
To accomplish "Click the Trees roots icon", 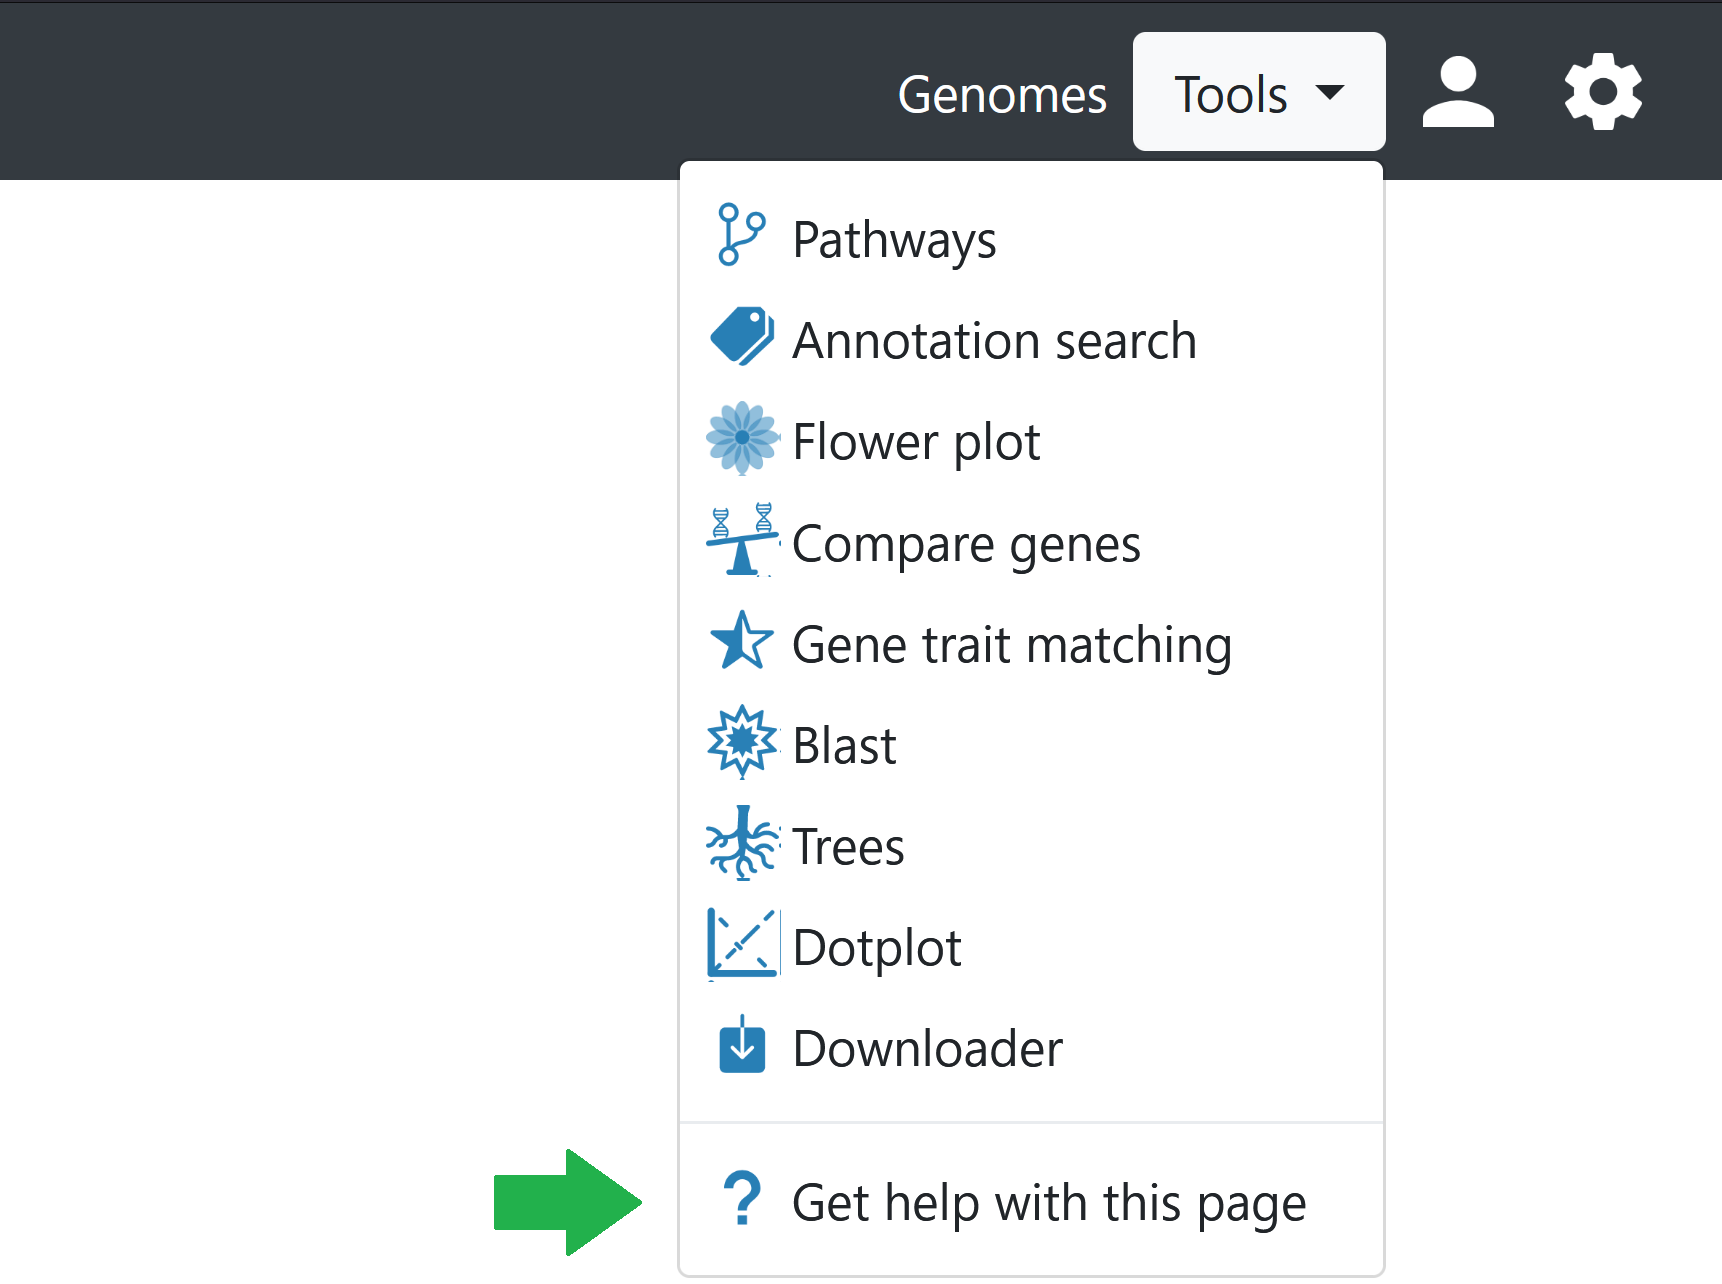I will point(741,845).
